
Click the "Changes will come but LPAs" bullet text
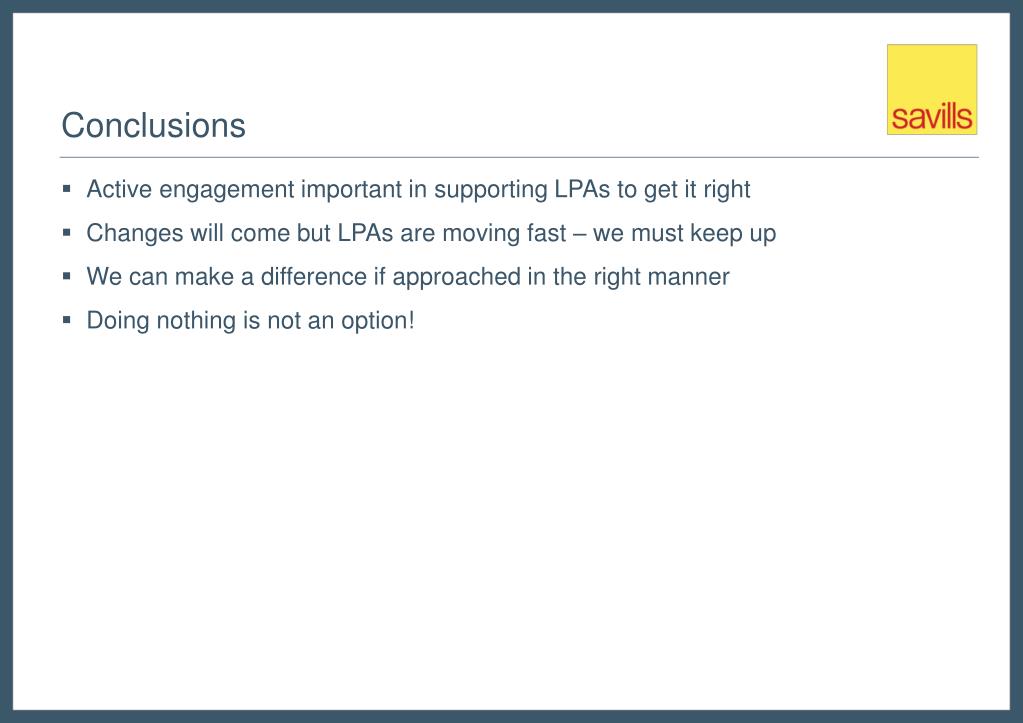pyautogui.click(x=431, y=233)
